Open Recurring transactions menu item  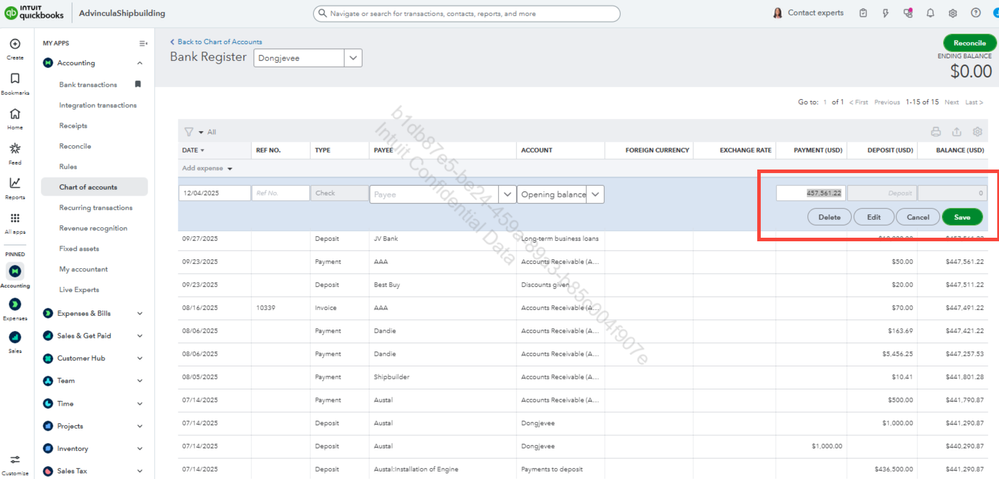96,208
